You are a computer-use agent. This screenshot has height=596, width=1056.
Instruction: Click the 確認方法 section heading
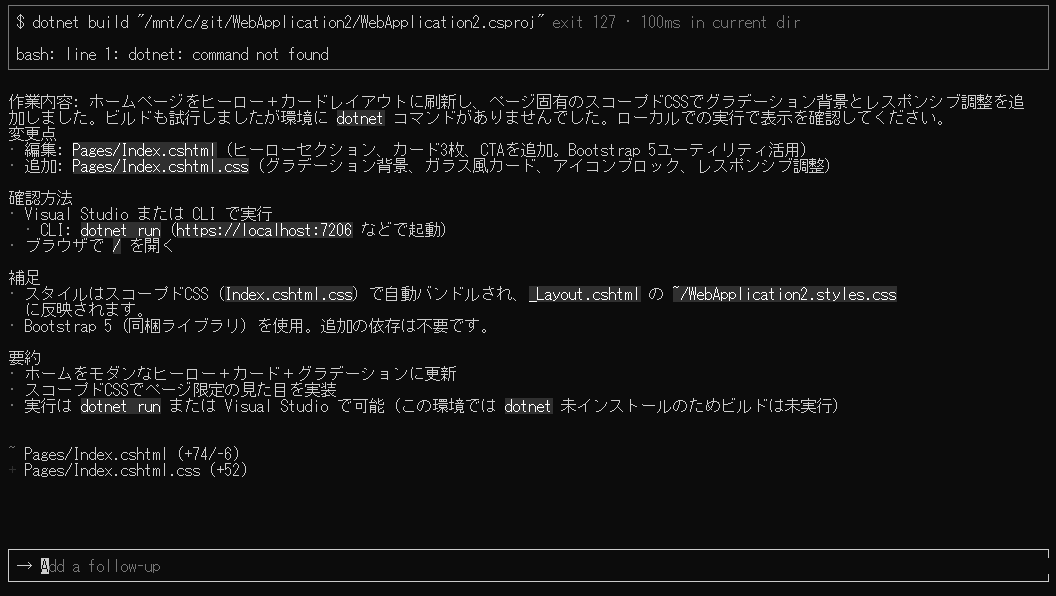coord(40,198)
